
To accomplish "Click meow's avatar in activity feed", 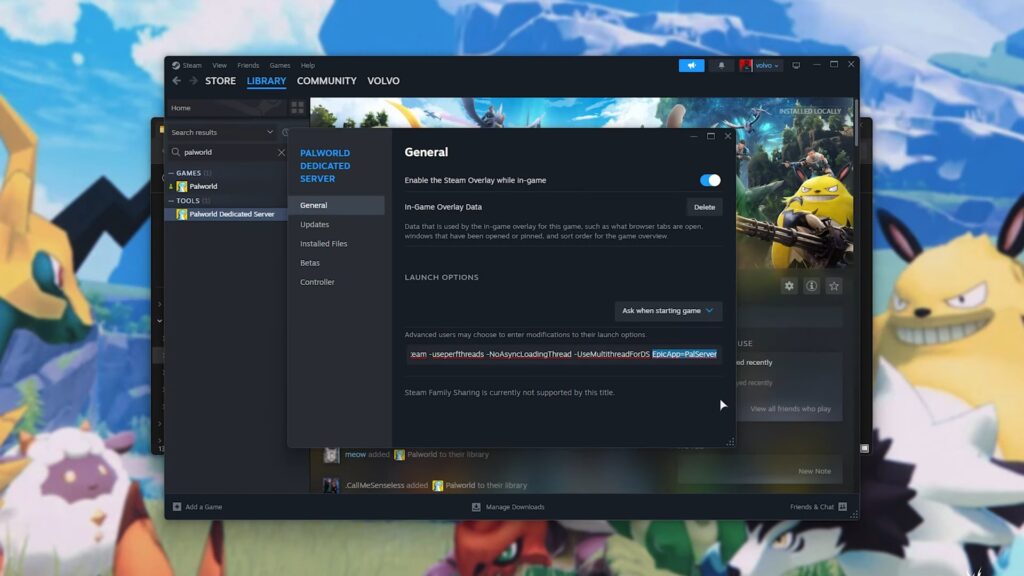I will point(332,455).
